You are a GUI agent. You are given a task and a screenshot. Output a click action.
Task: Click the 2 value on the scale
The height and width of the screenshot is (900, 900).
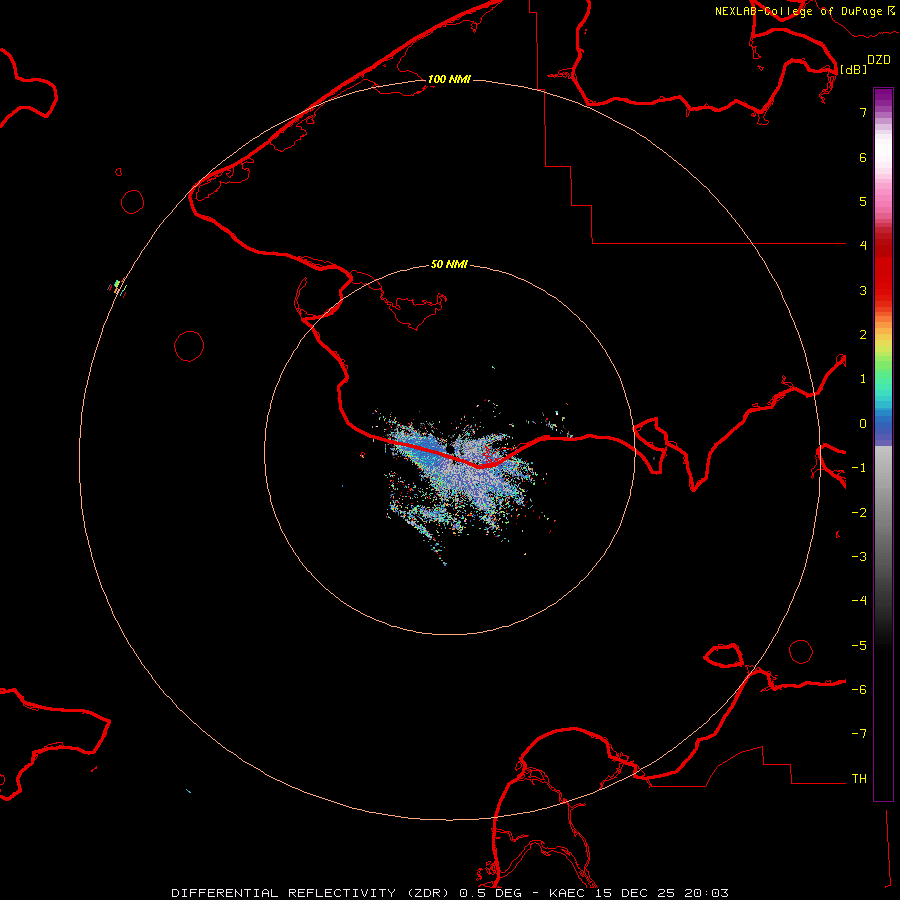[863, 335]
